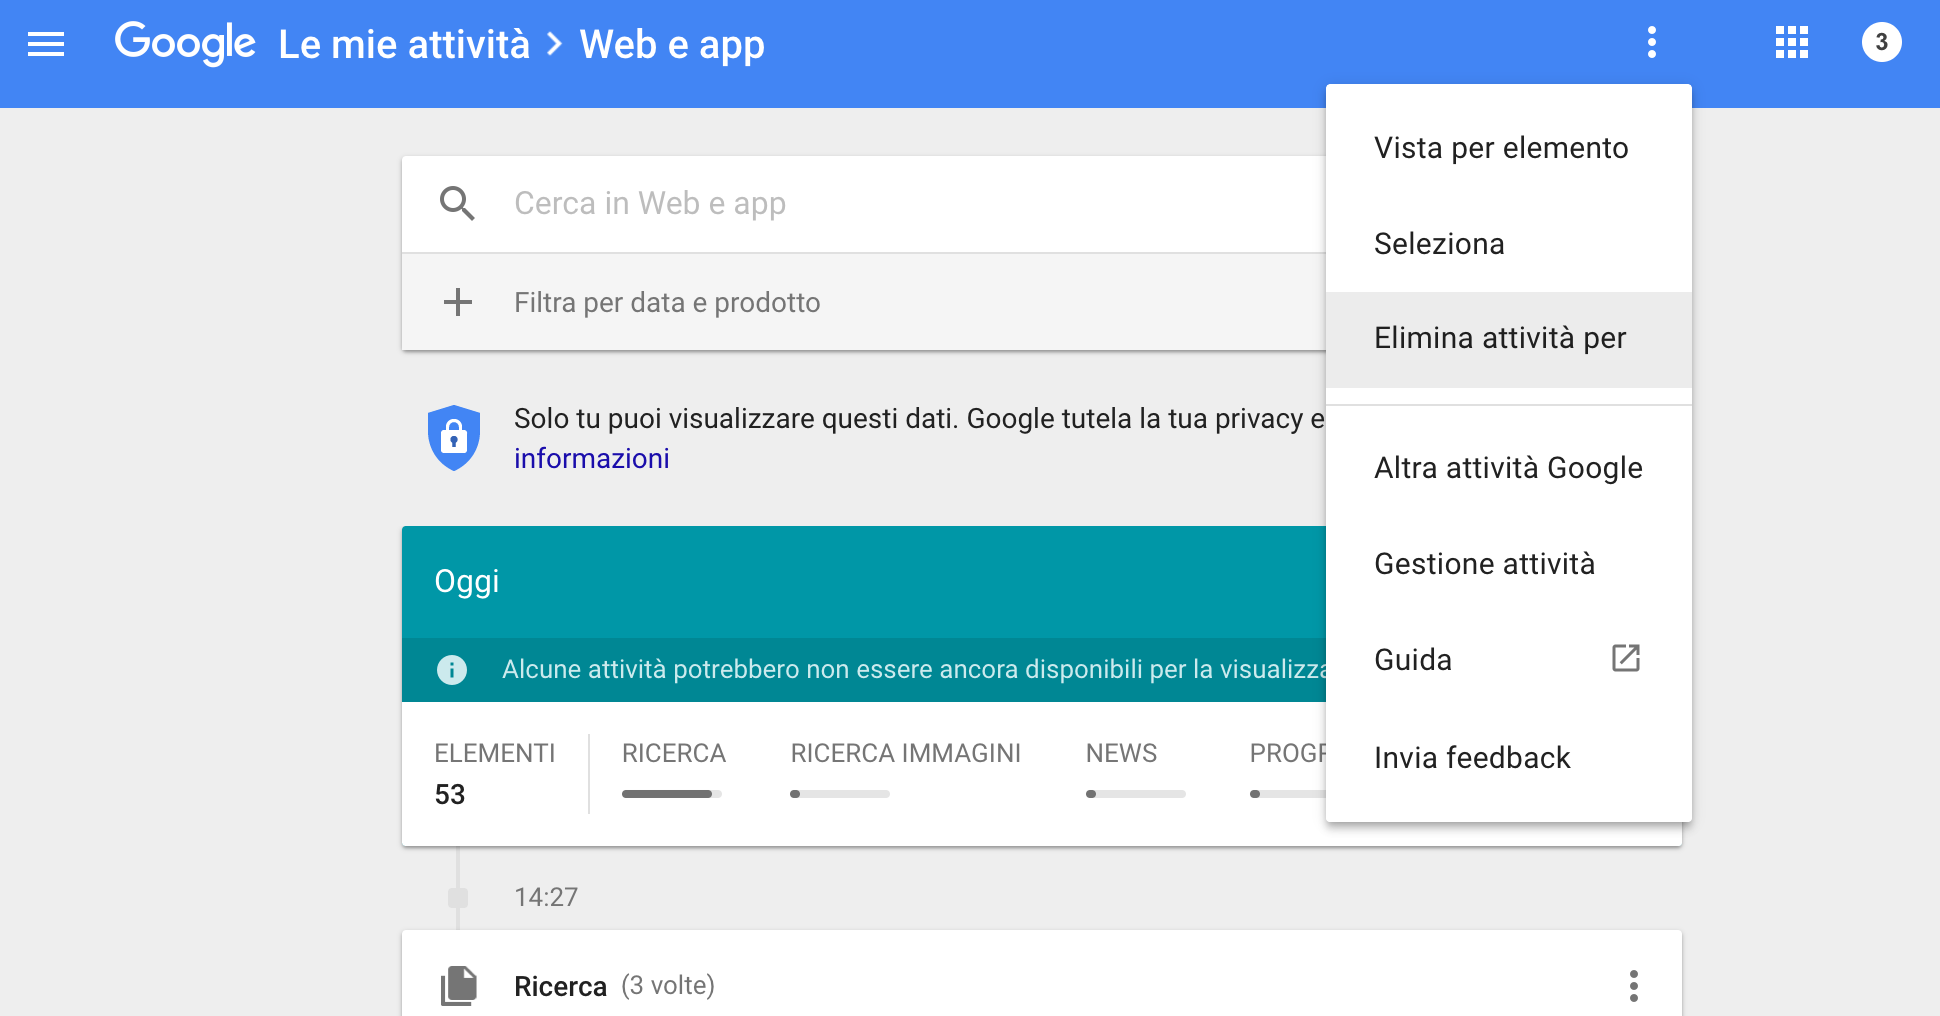Click the blue privacy shield icon
1940x1016 pixels.
click(x=454, y=438)
